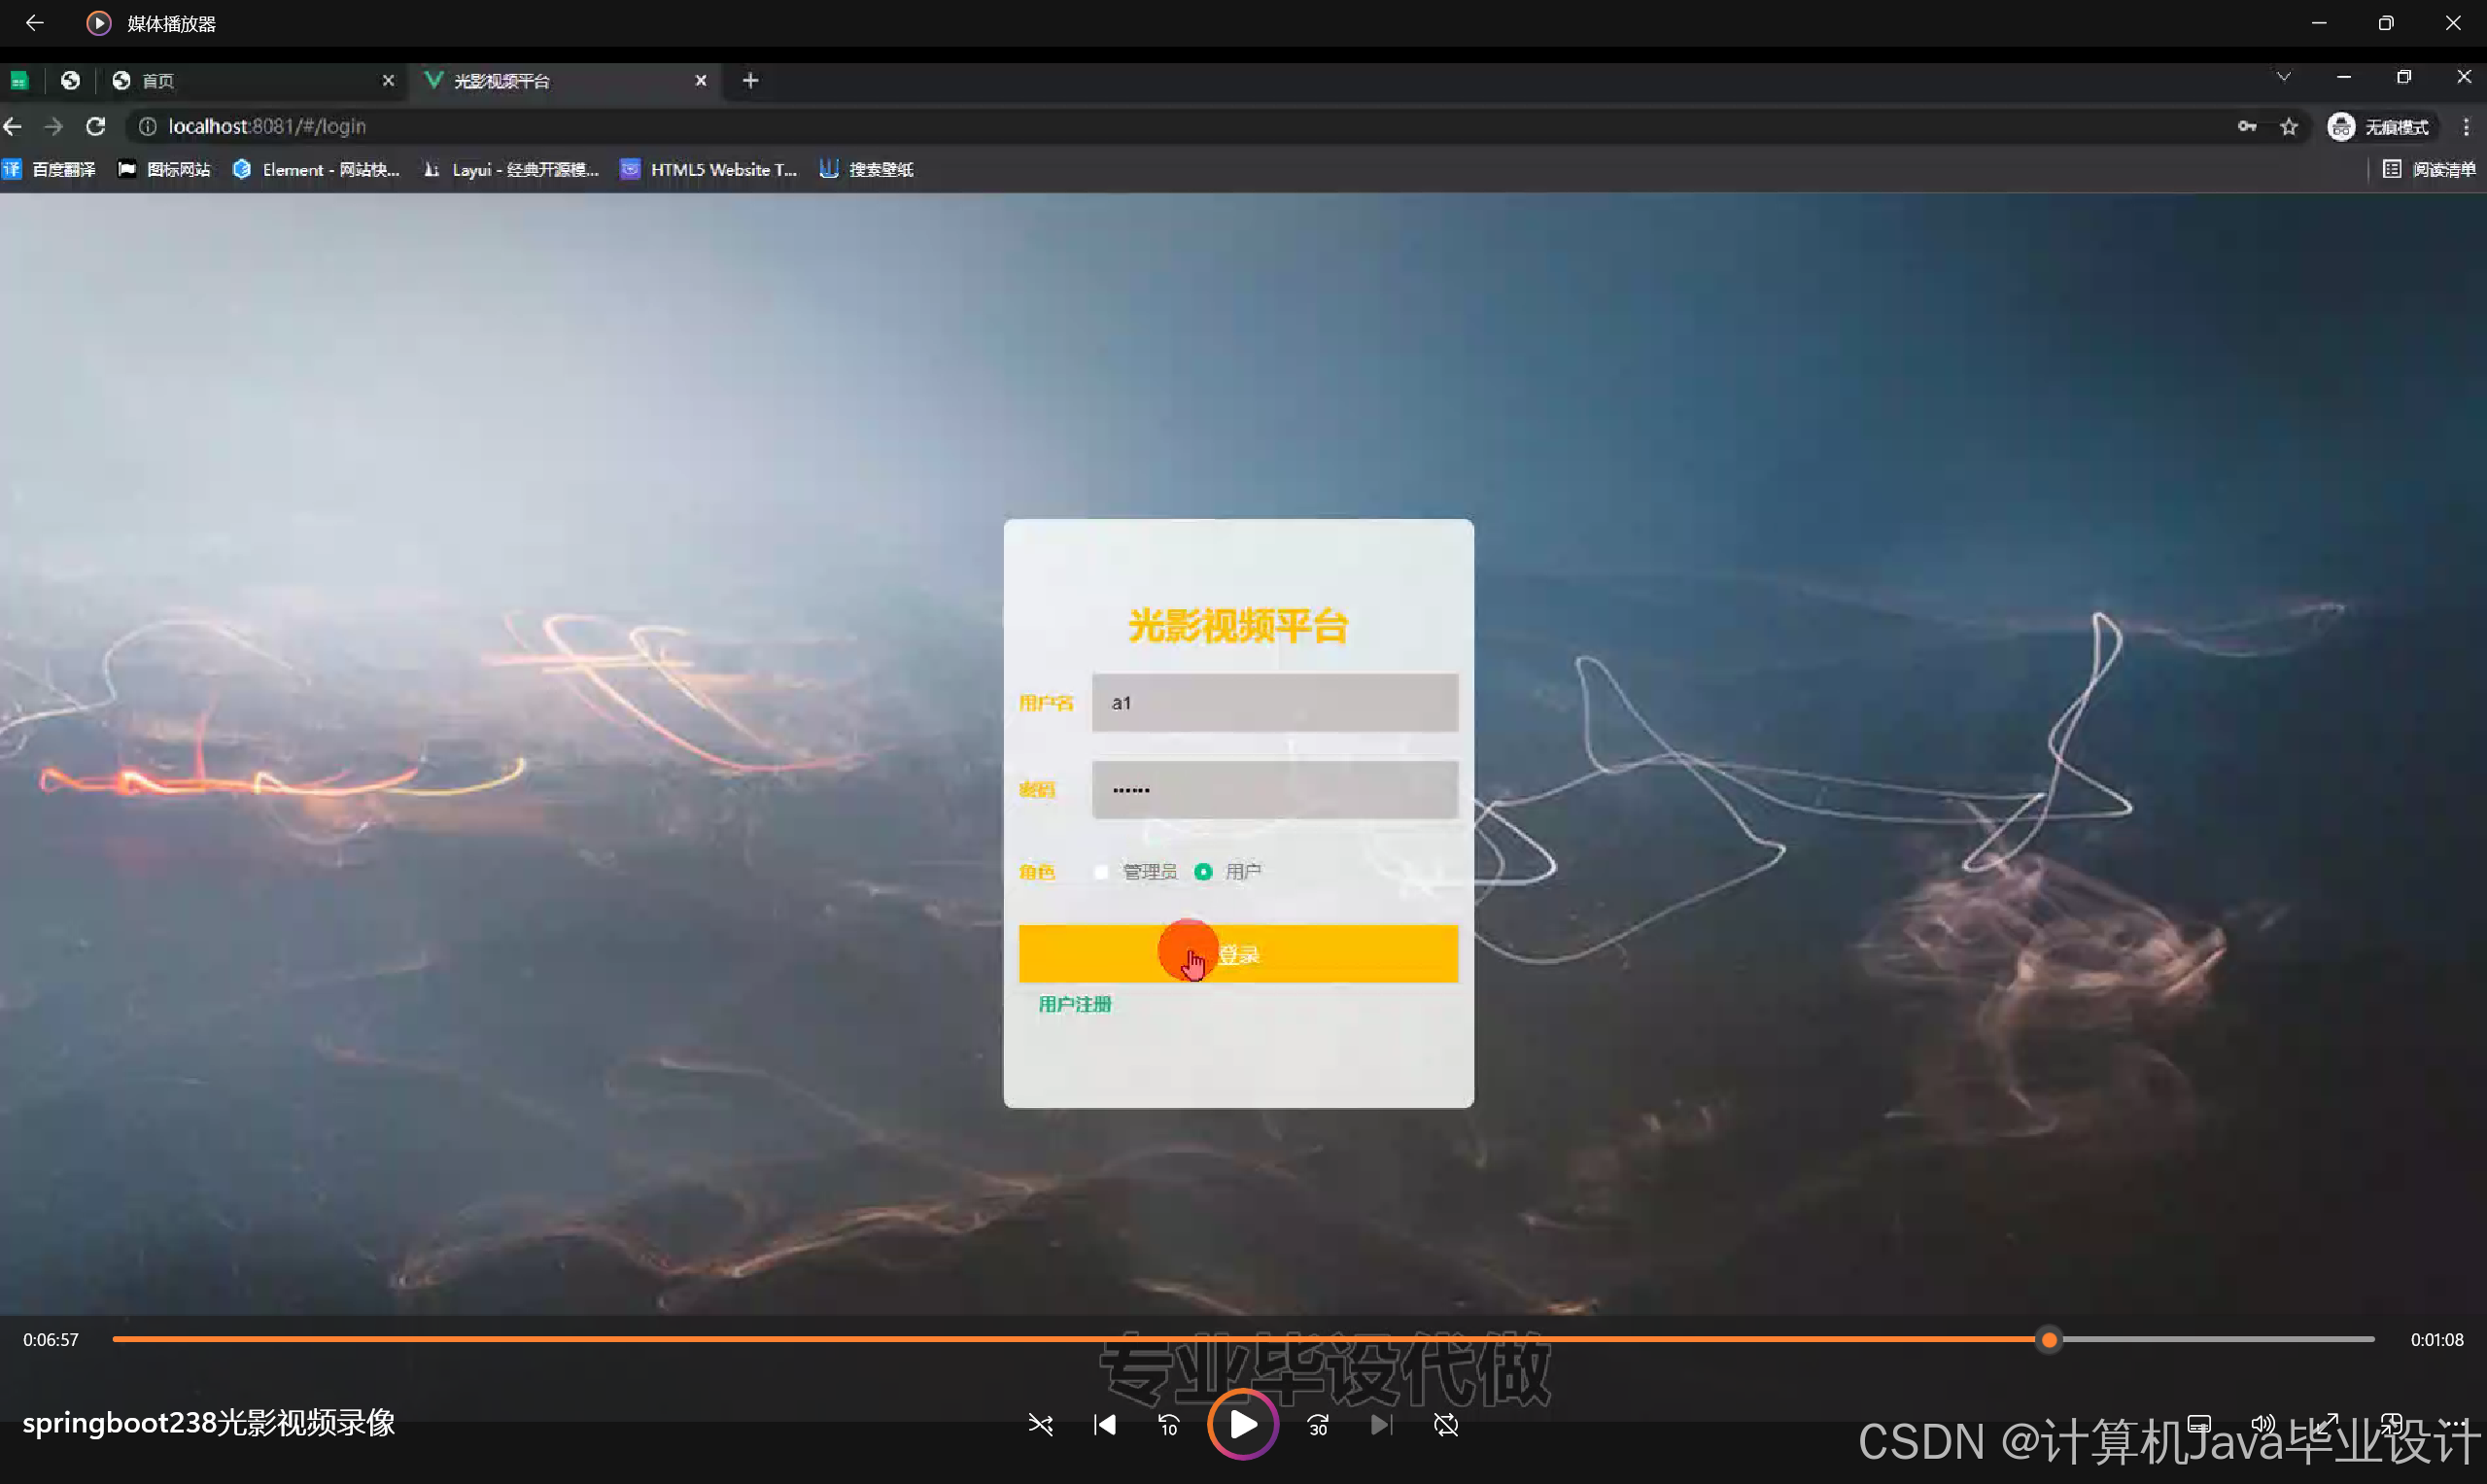Open the 用户注册 registration link
The height and width of the screenshot is (1484, 2487).
coord(1075,1004)
